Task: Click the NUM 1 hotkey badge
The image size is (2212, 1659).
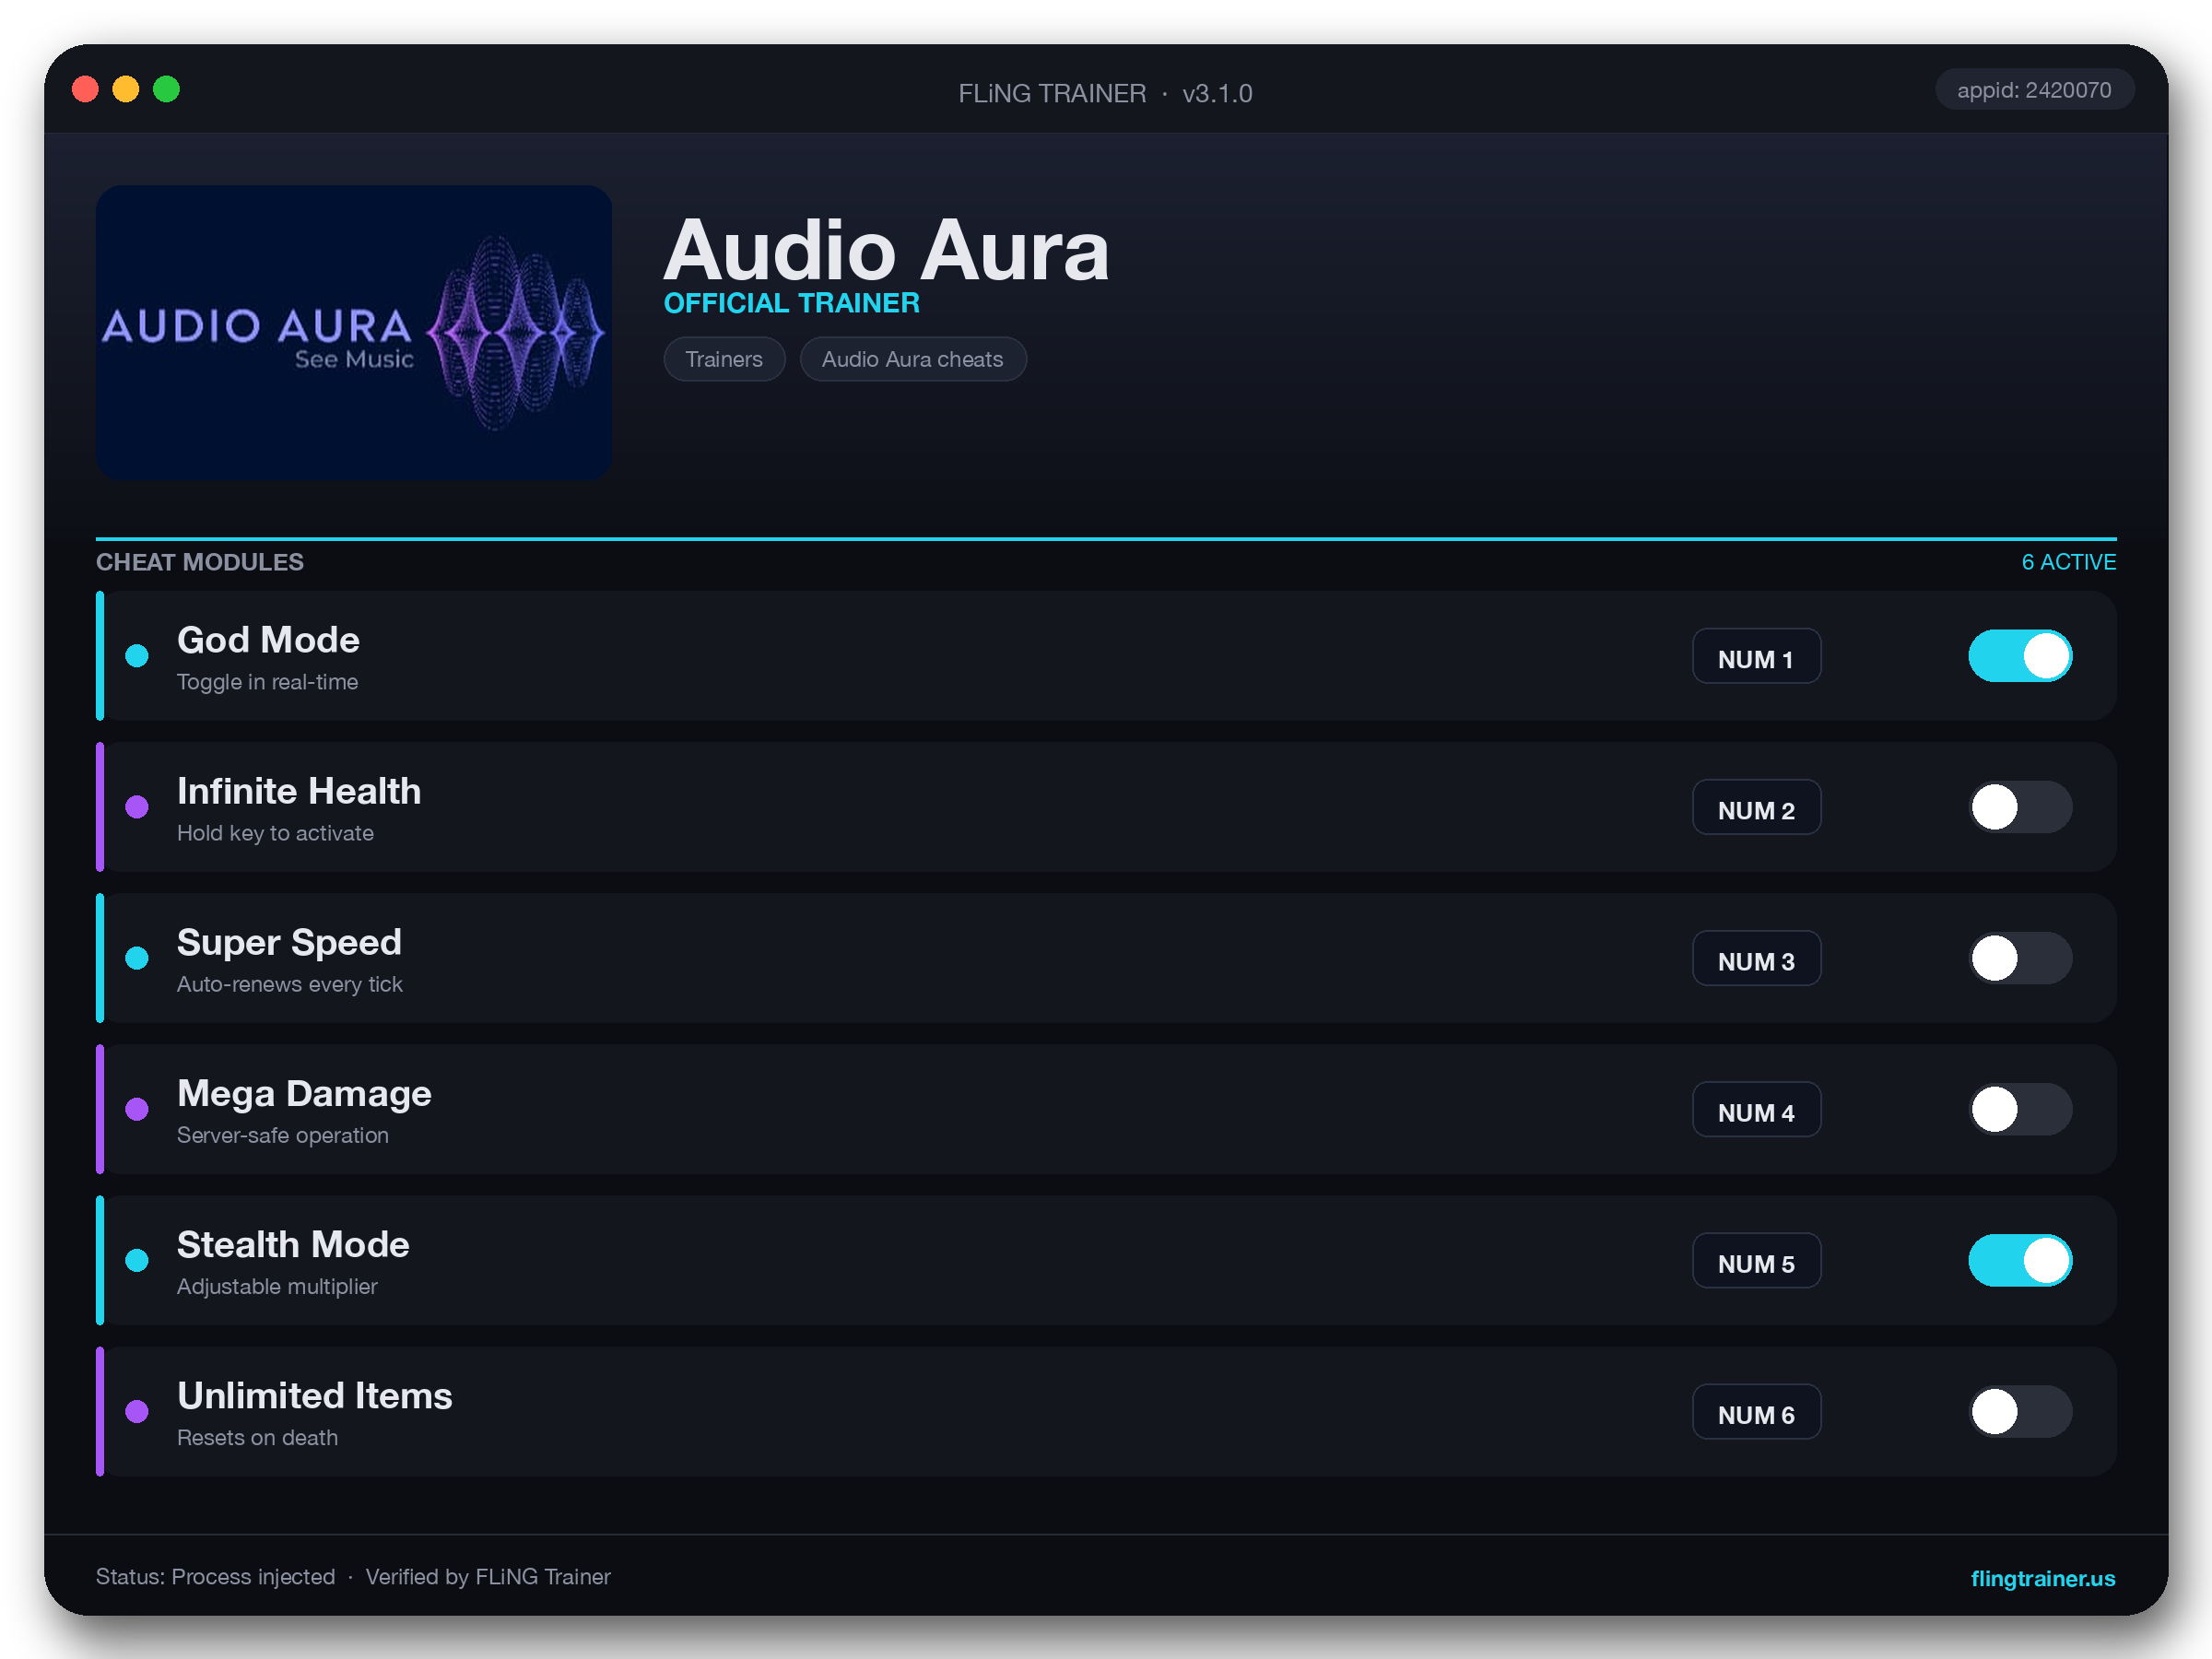Action: [1756, 656]
